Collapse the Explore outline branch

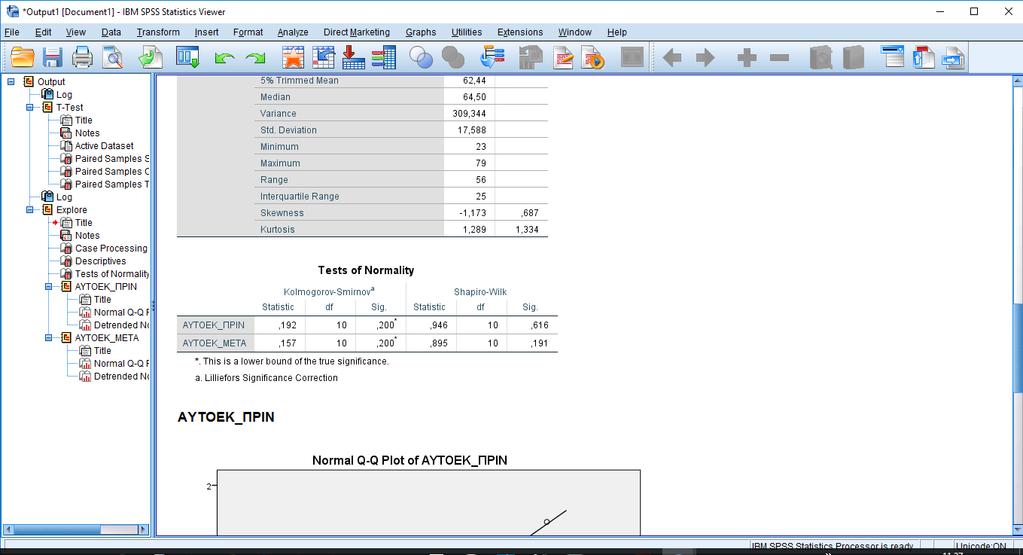(x=30, y=209)
